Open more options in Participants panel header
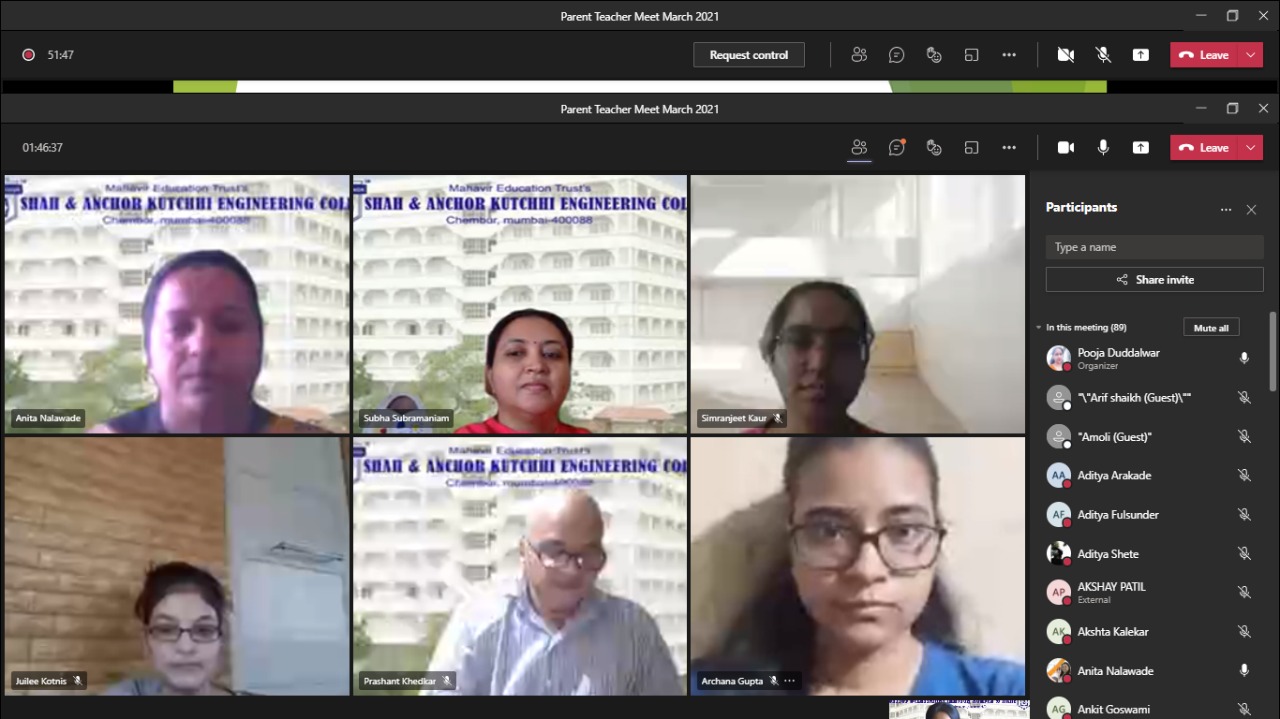The height and width of the screenshot is (719, 1280). (x=1226, y=210)
